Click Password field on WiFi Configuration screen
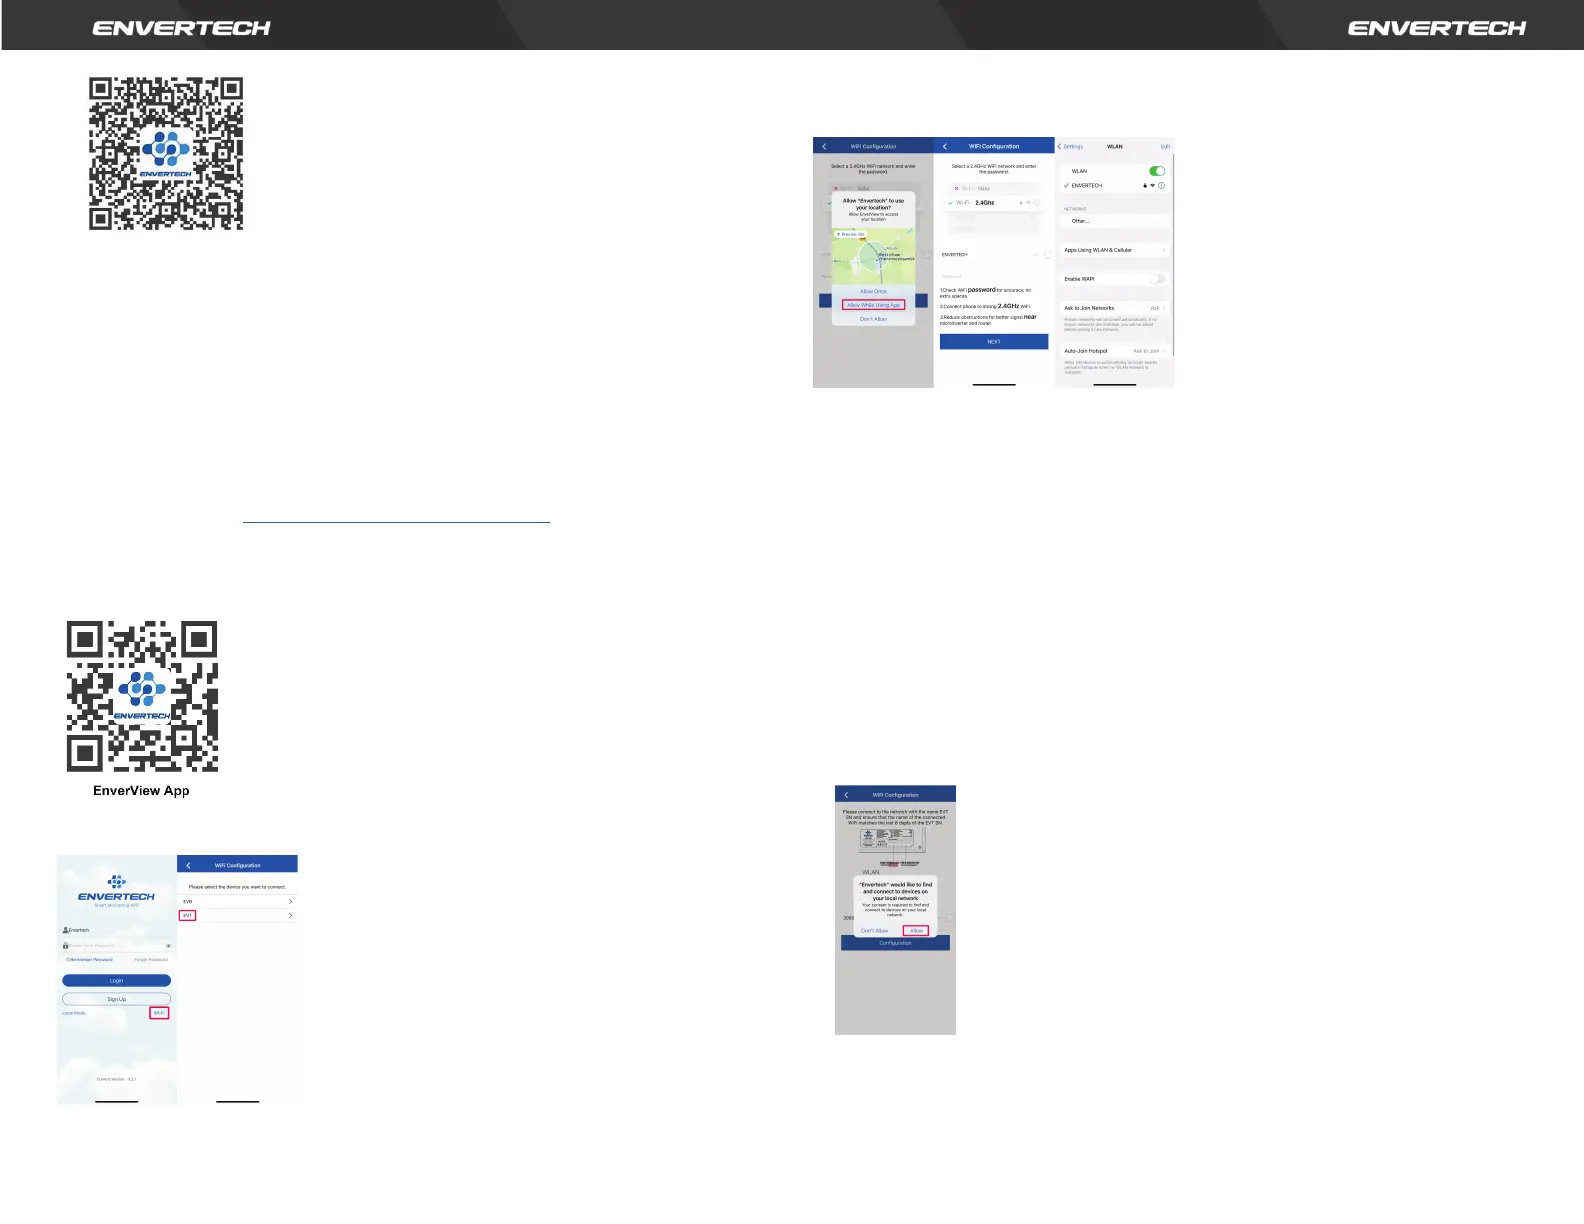Viewport: 1584px width, 1224px height. 994,276
